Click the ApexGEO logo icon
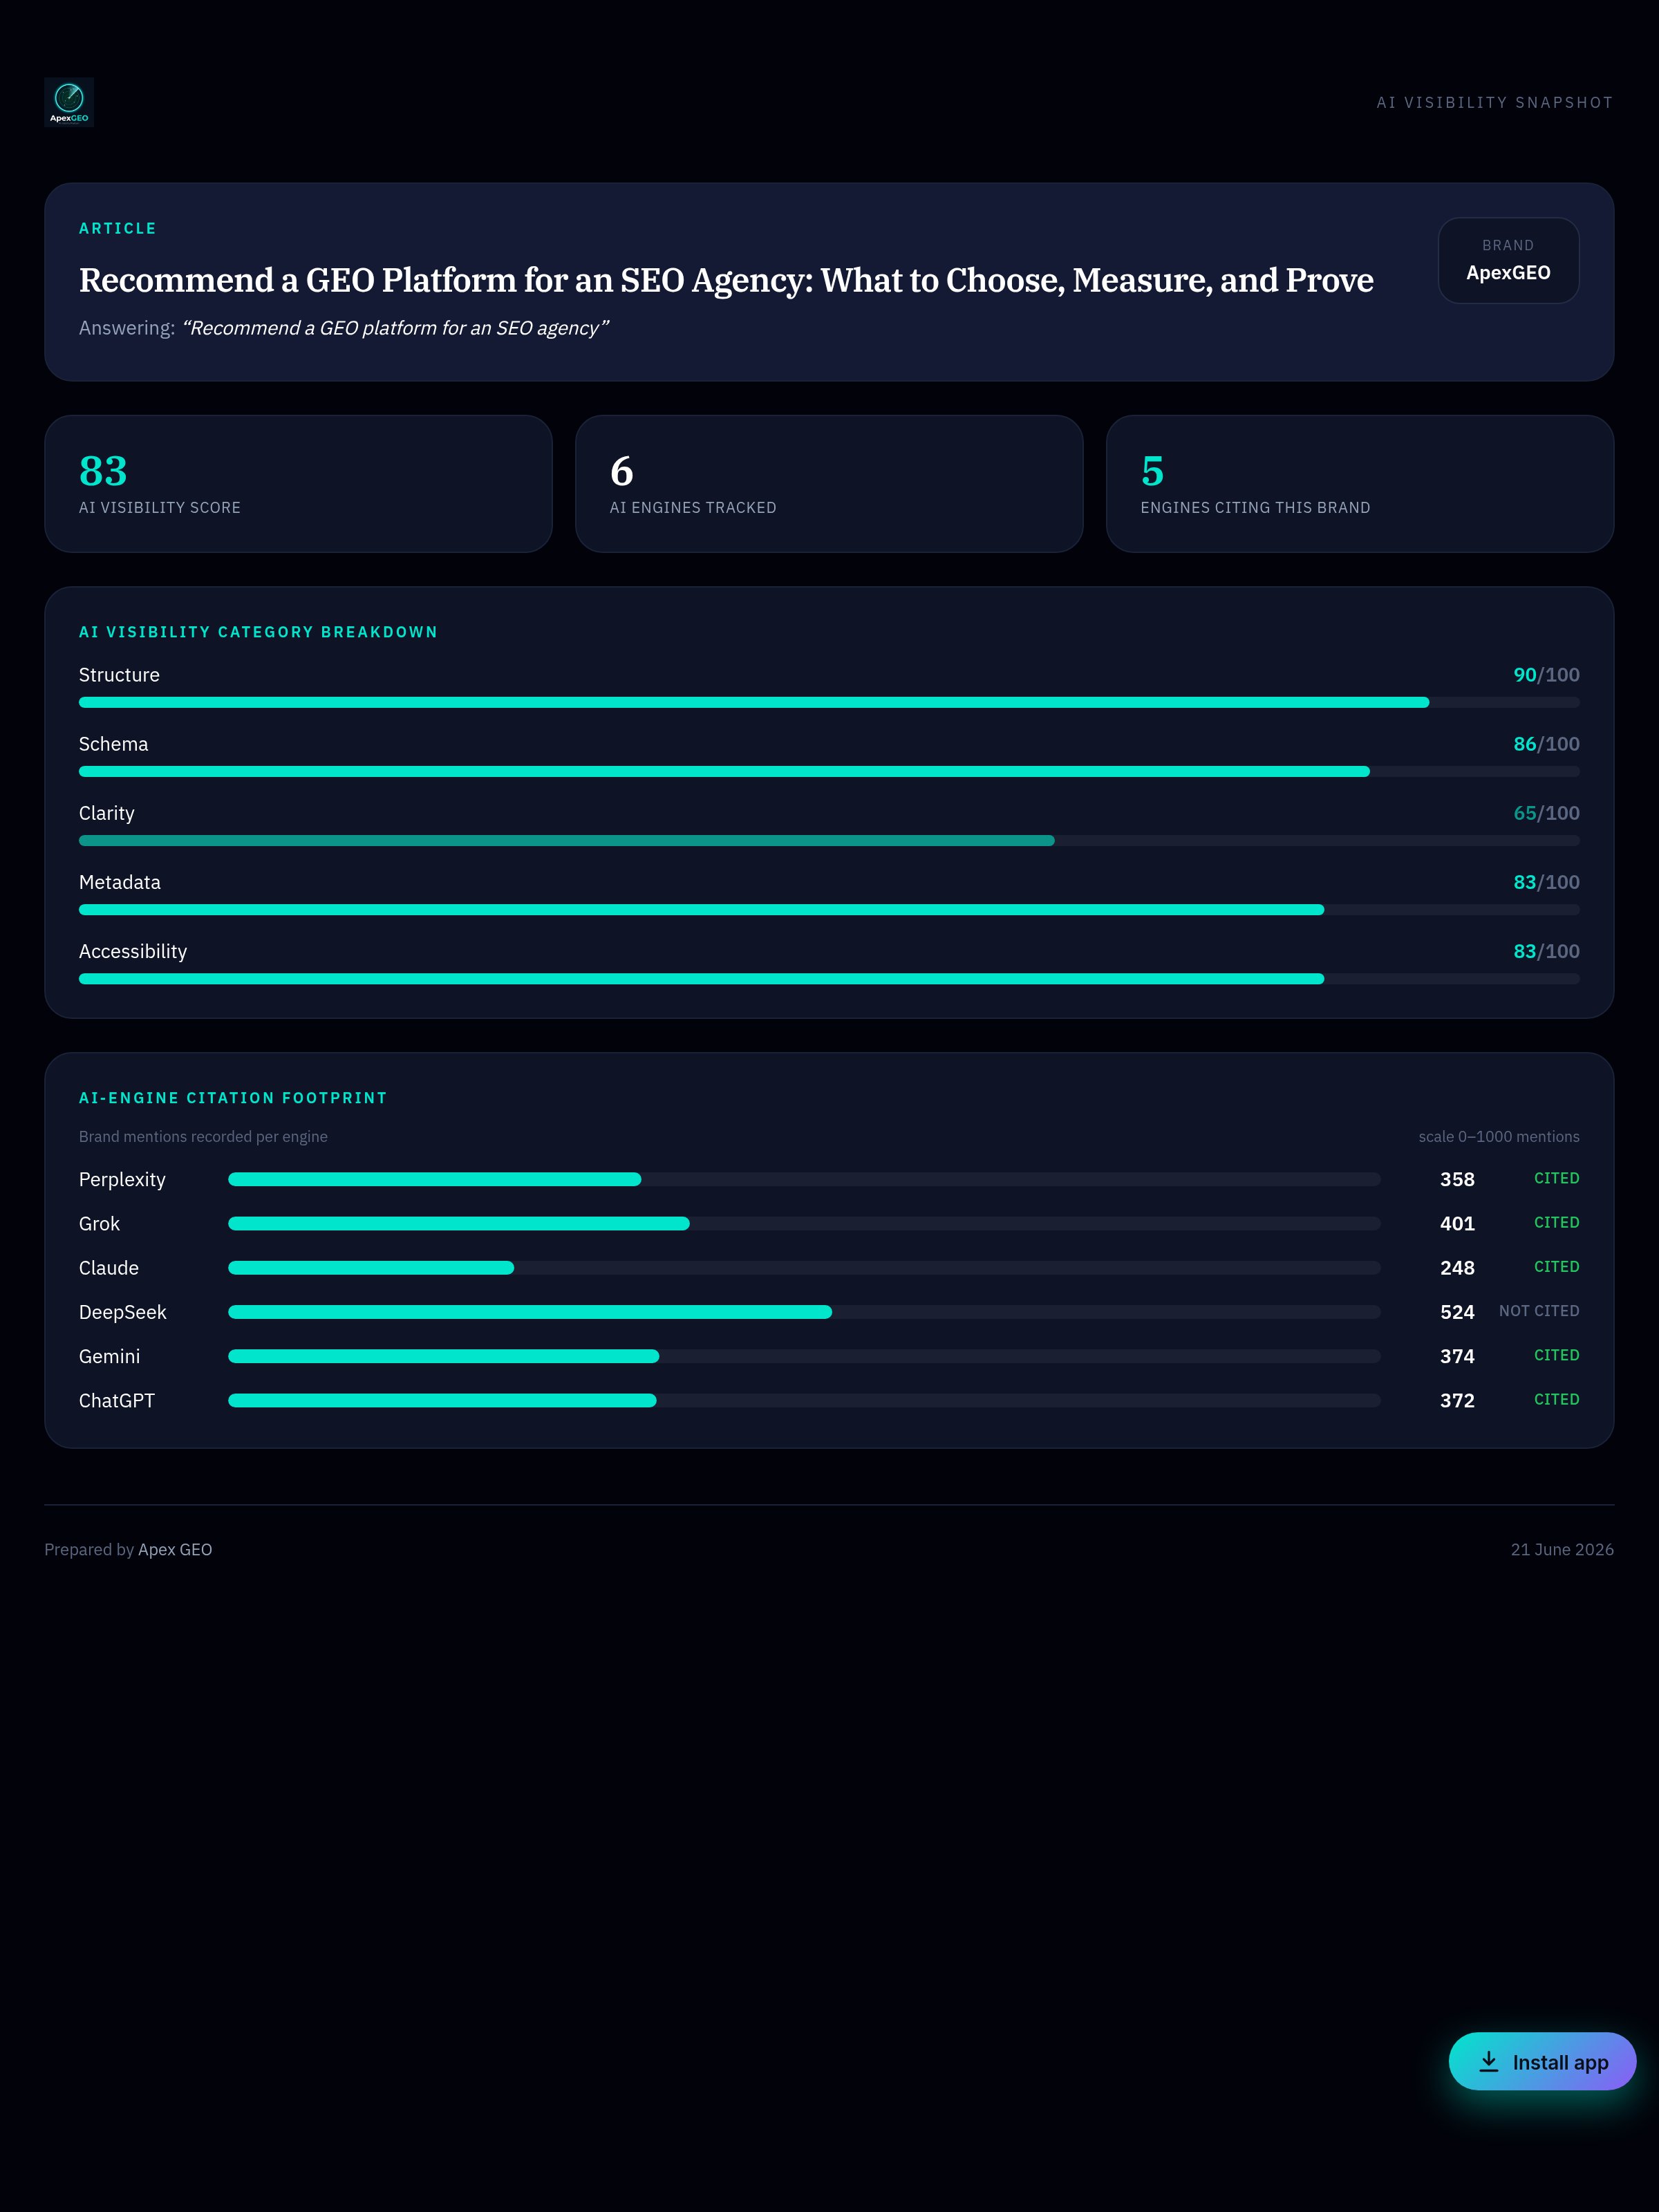Screen dimensions: 1659x2212 [x=69, y=102]
